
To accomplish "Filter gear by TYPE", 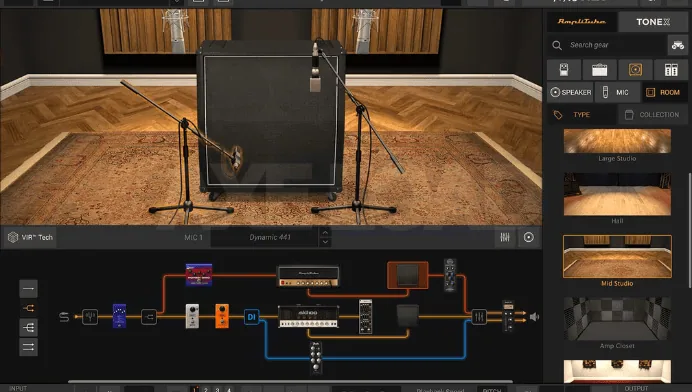I will tap(581, 115).
